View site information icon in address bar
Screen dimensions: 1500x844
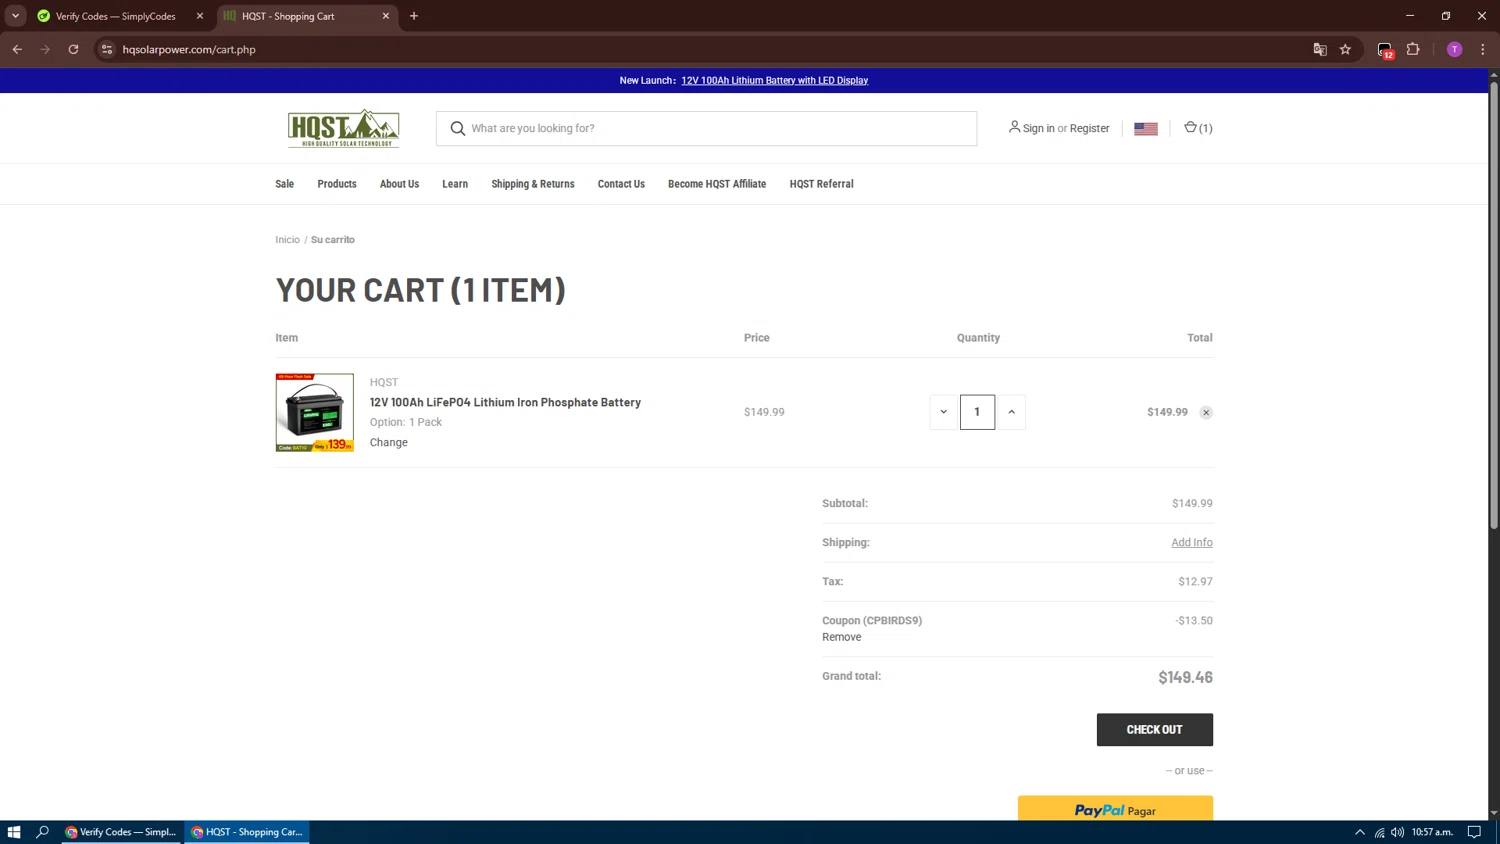[x=107, y=49]
